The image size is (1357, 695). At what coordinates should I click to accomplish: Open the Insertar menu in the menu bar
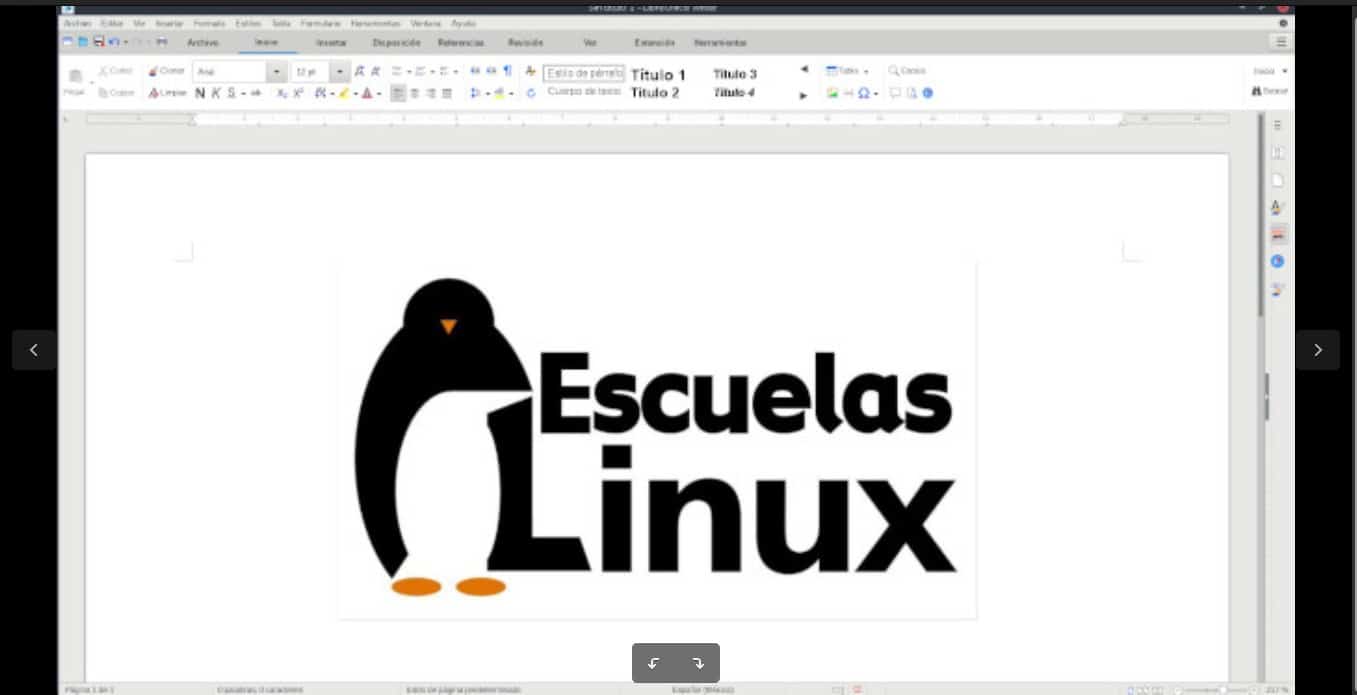(x=169, y=23)
